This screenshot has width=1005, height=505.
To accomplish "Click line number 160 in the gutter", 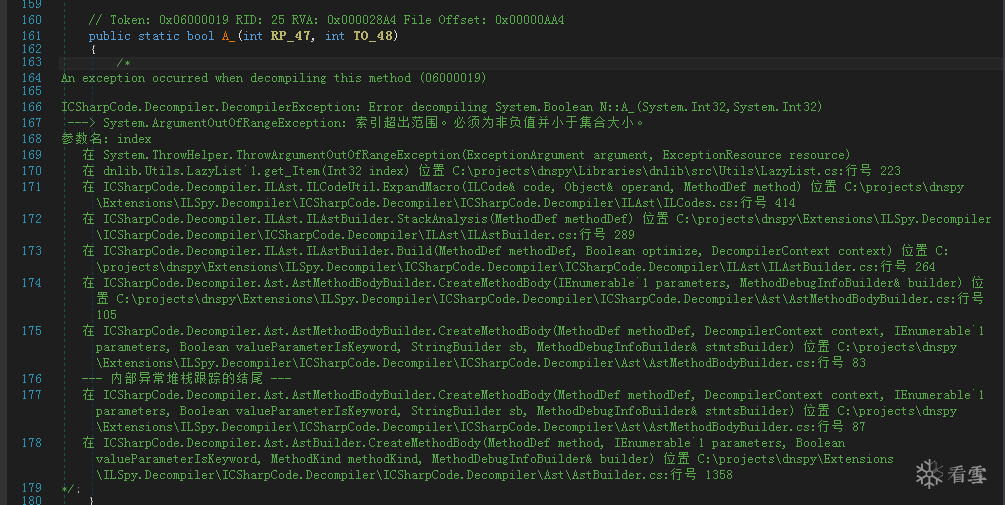I will (x=31, y=20).
